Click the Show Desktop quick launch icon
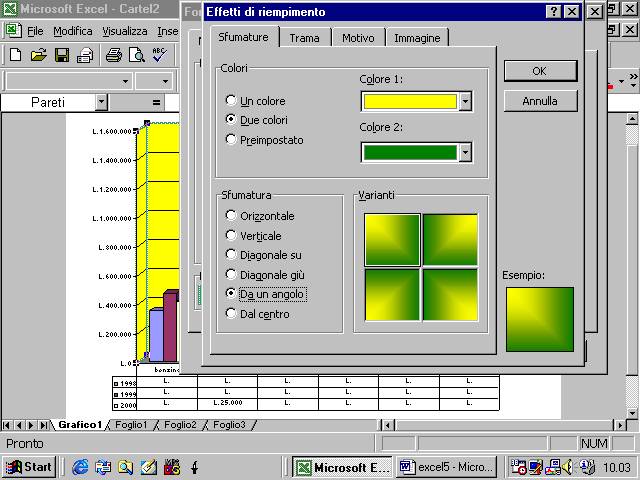 tap(149, 467)
